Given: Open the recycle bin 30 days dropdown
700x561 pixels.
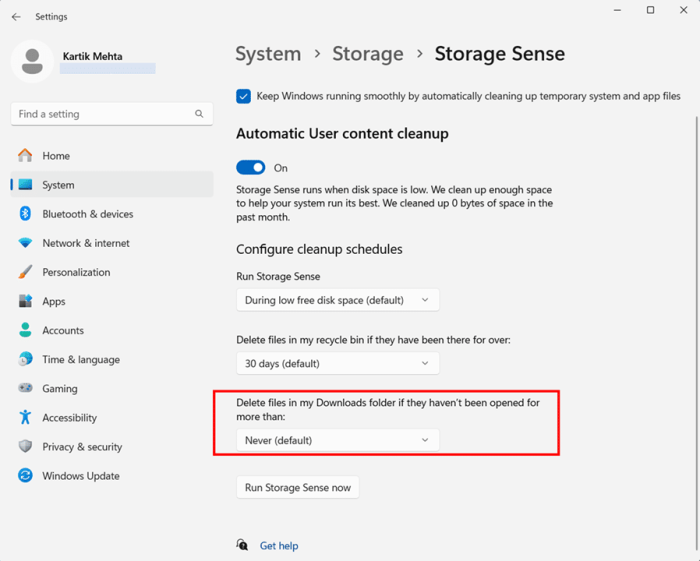Looking at the screenshot, I should point(338,363).
